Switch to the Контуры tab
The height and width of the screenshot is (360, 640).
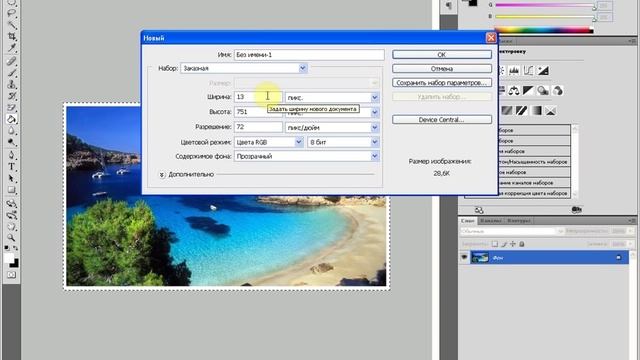[518, 220]
